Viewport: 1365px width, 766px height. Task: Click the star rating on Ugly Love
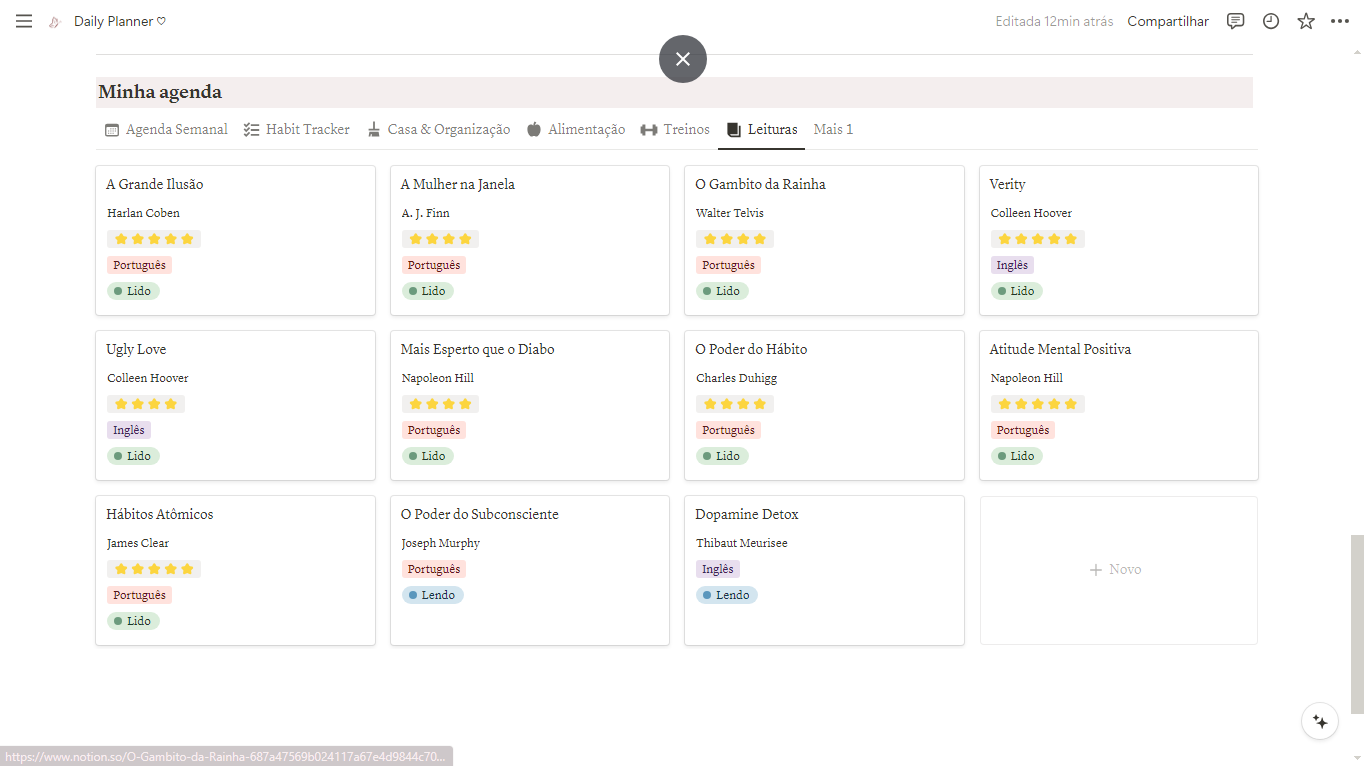[x=146, y=404]
